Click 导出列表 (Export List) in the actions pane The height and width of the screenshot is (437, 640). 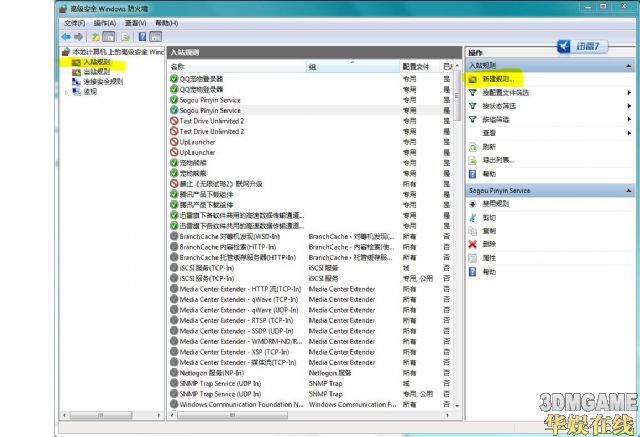pos(498,160)
